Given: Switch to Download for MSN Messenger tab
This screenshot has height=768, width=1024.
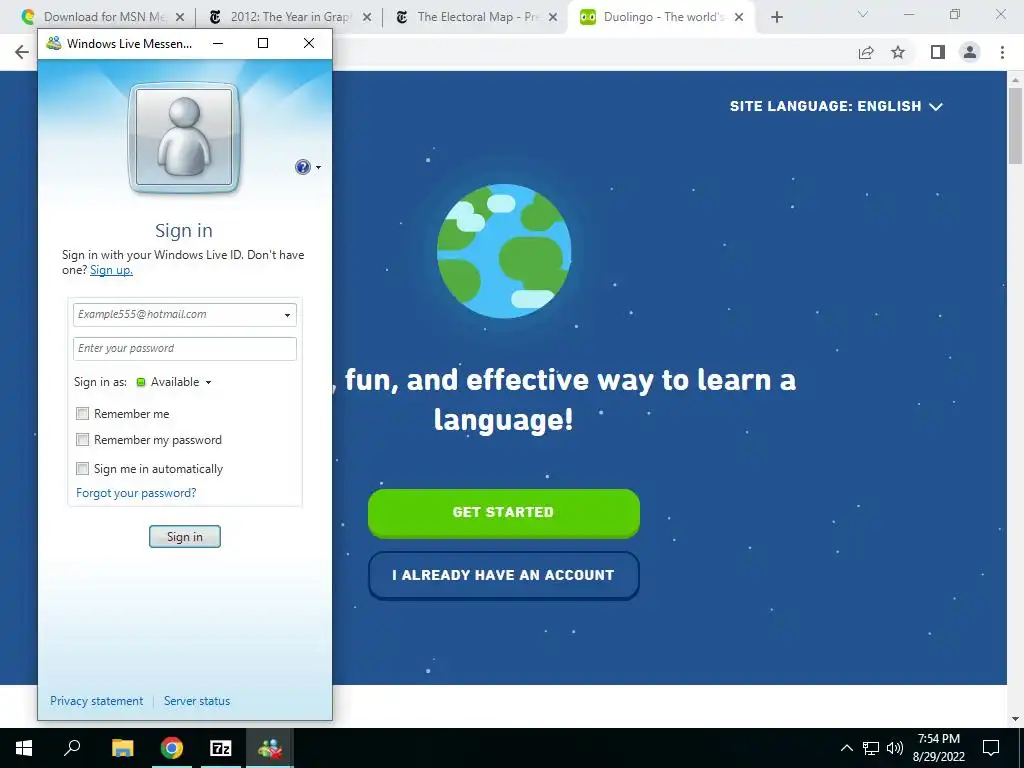Looking at the screenshot, I should (103, 17).
